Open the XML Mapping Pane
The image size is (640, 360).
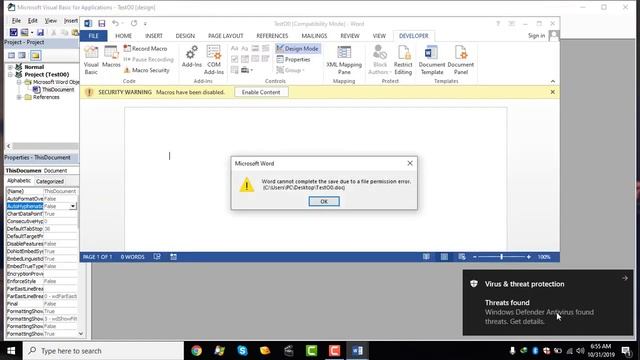pos(344,60)
